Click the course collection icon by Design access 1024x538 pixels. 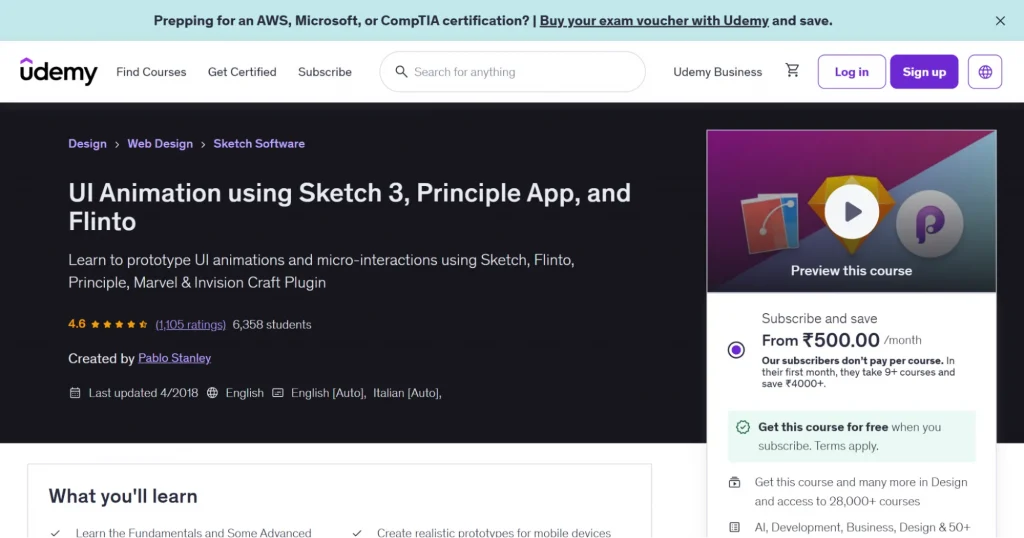[x=735, y=483]
